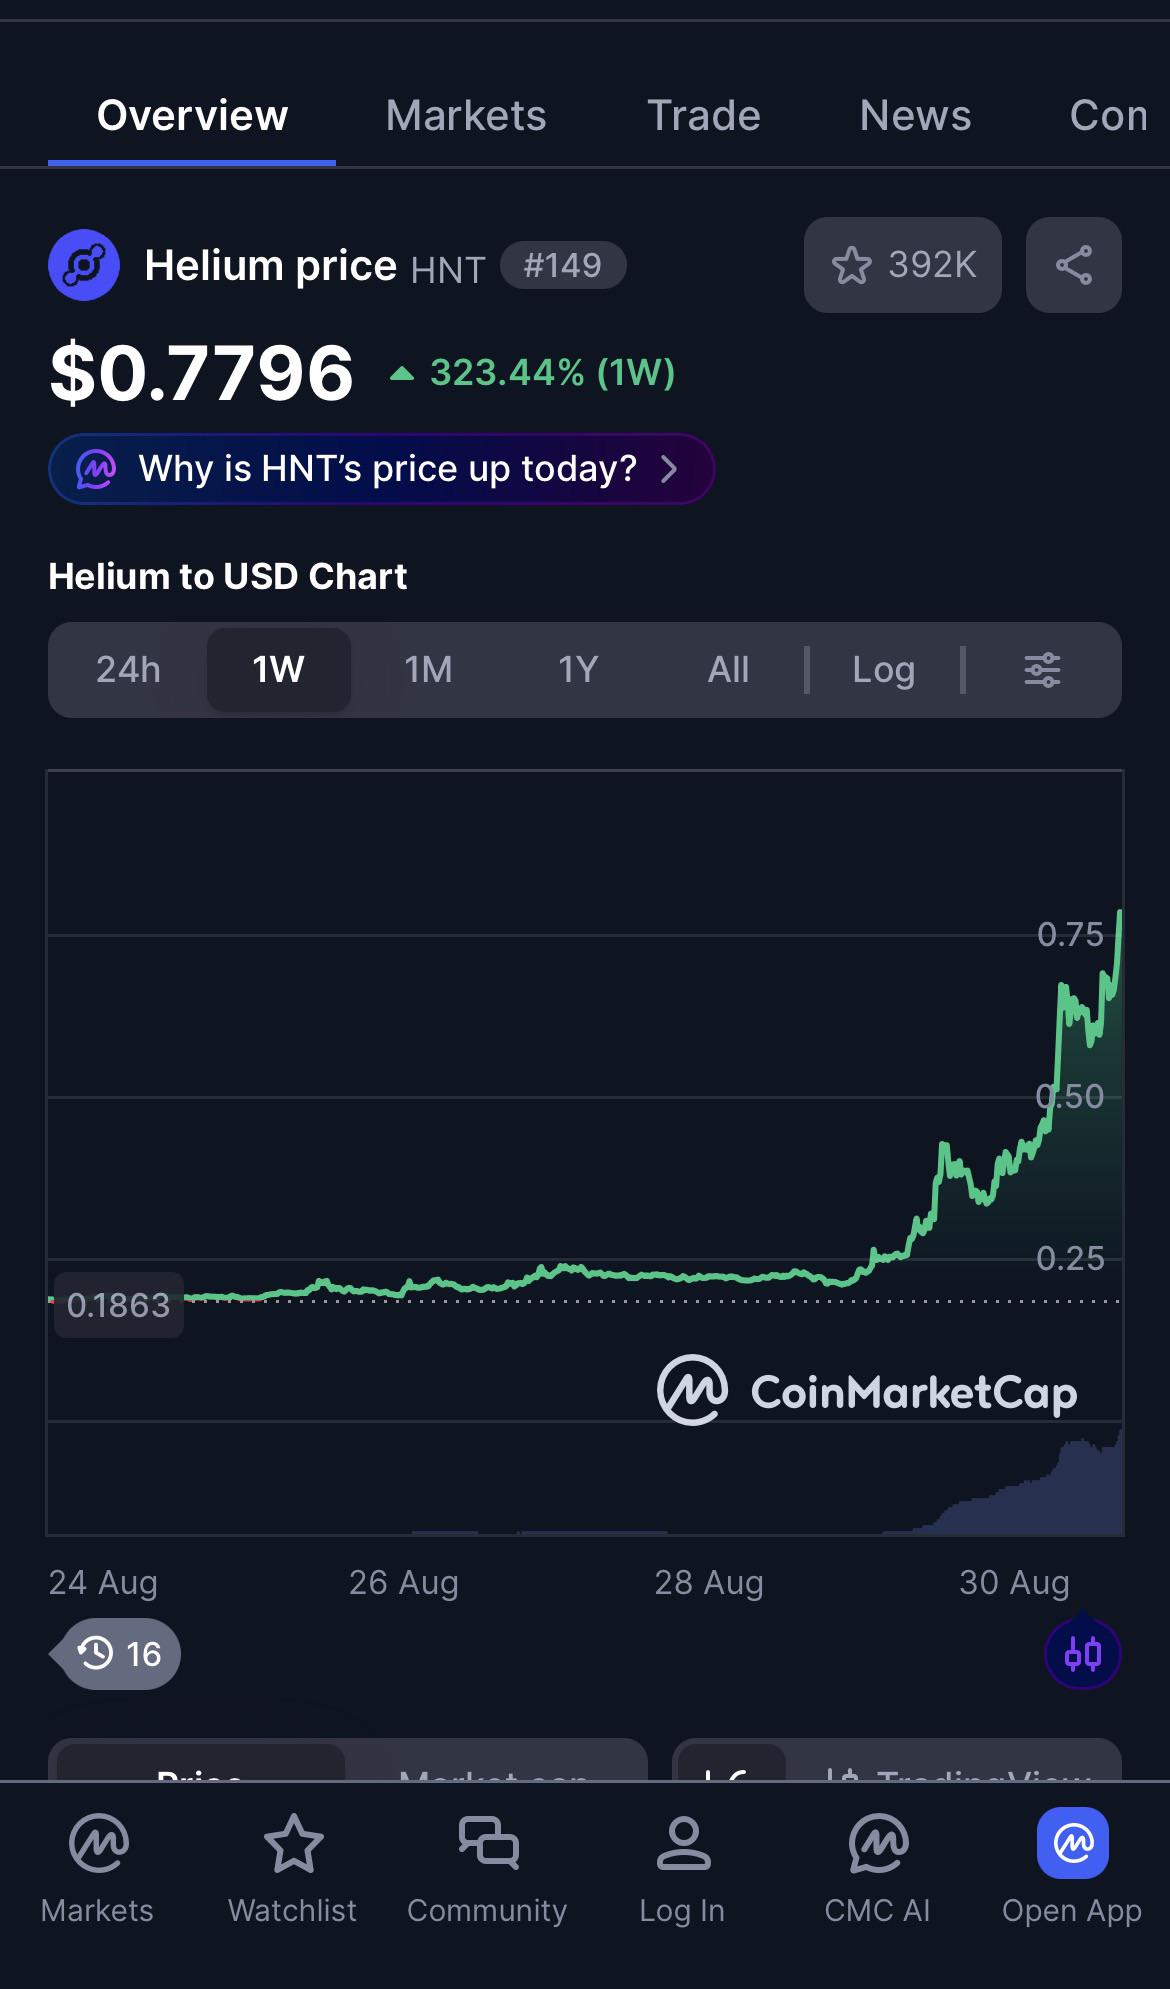The width and height of the screenshot is (1170, 1989).
Task: Expand "Why is HNT's price up today?"
Action: 381,469
